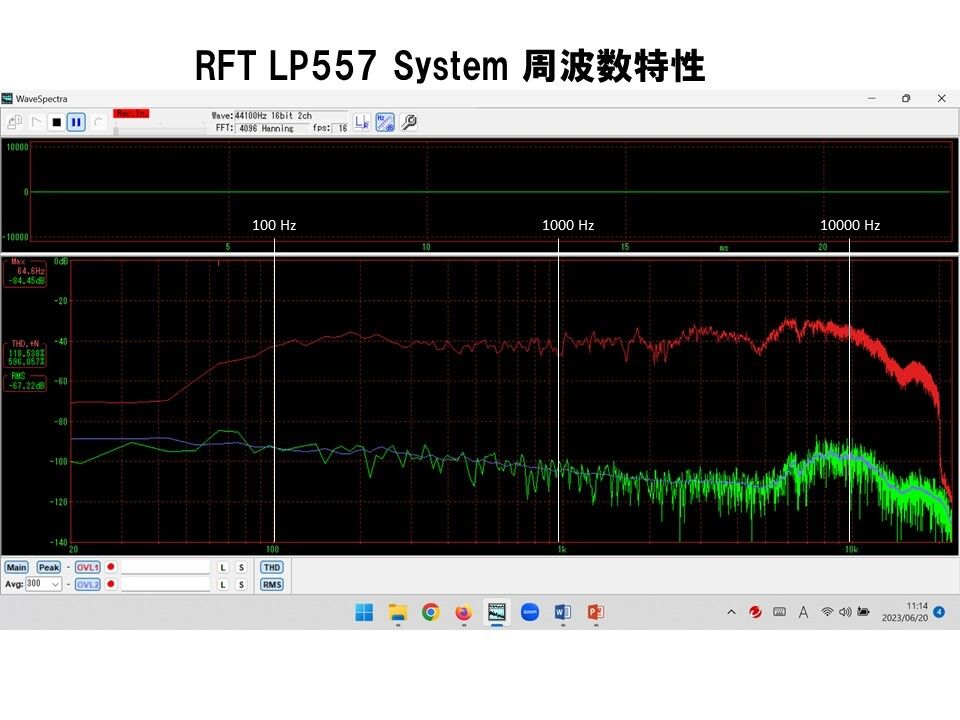This screenshot has height=720, width=960.
Task: Toggle the OVL1 overlay button
Action: [88, 568]
